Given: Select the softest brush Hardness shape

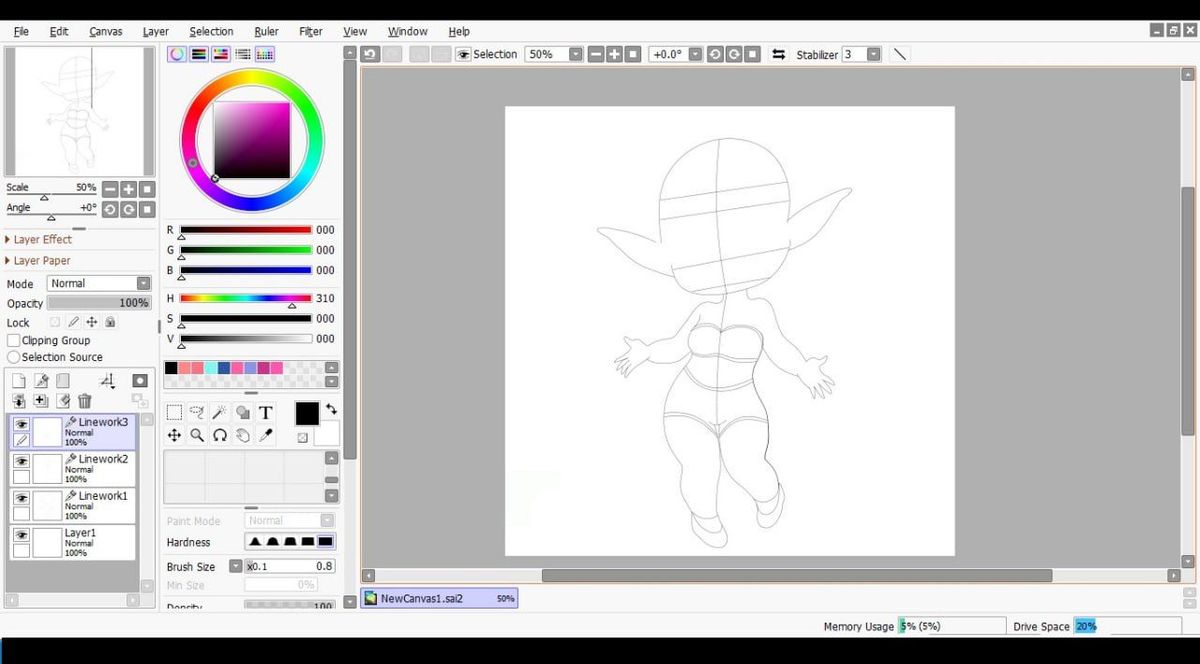Looking at the screenshot, I should [x=254, y=542].
